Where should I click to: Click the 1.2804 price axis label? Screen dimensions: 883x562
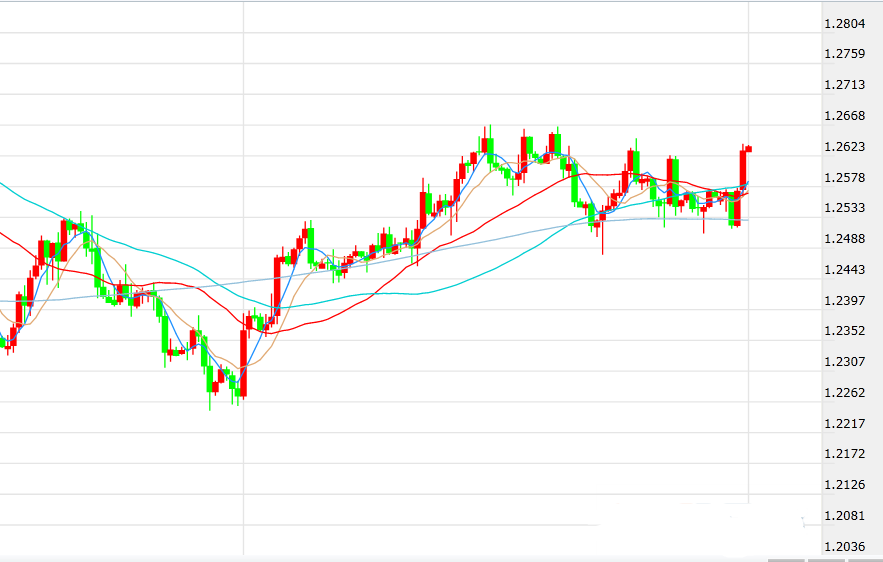pos(844,24)
